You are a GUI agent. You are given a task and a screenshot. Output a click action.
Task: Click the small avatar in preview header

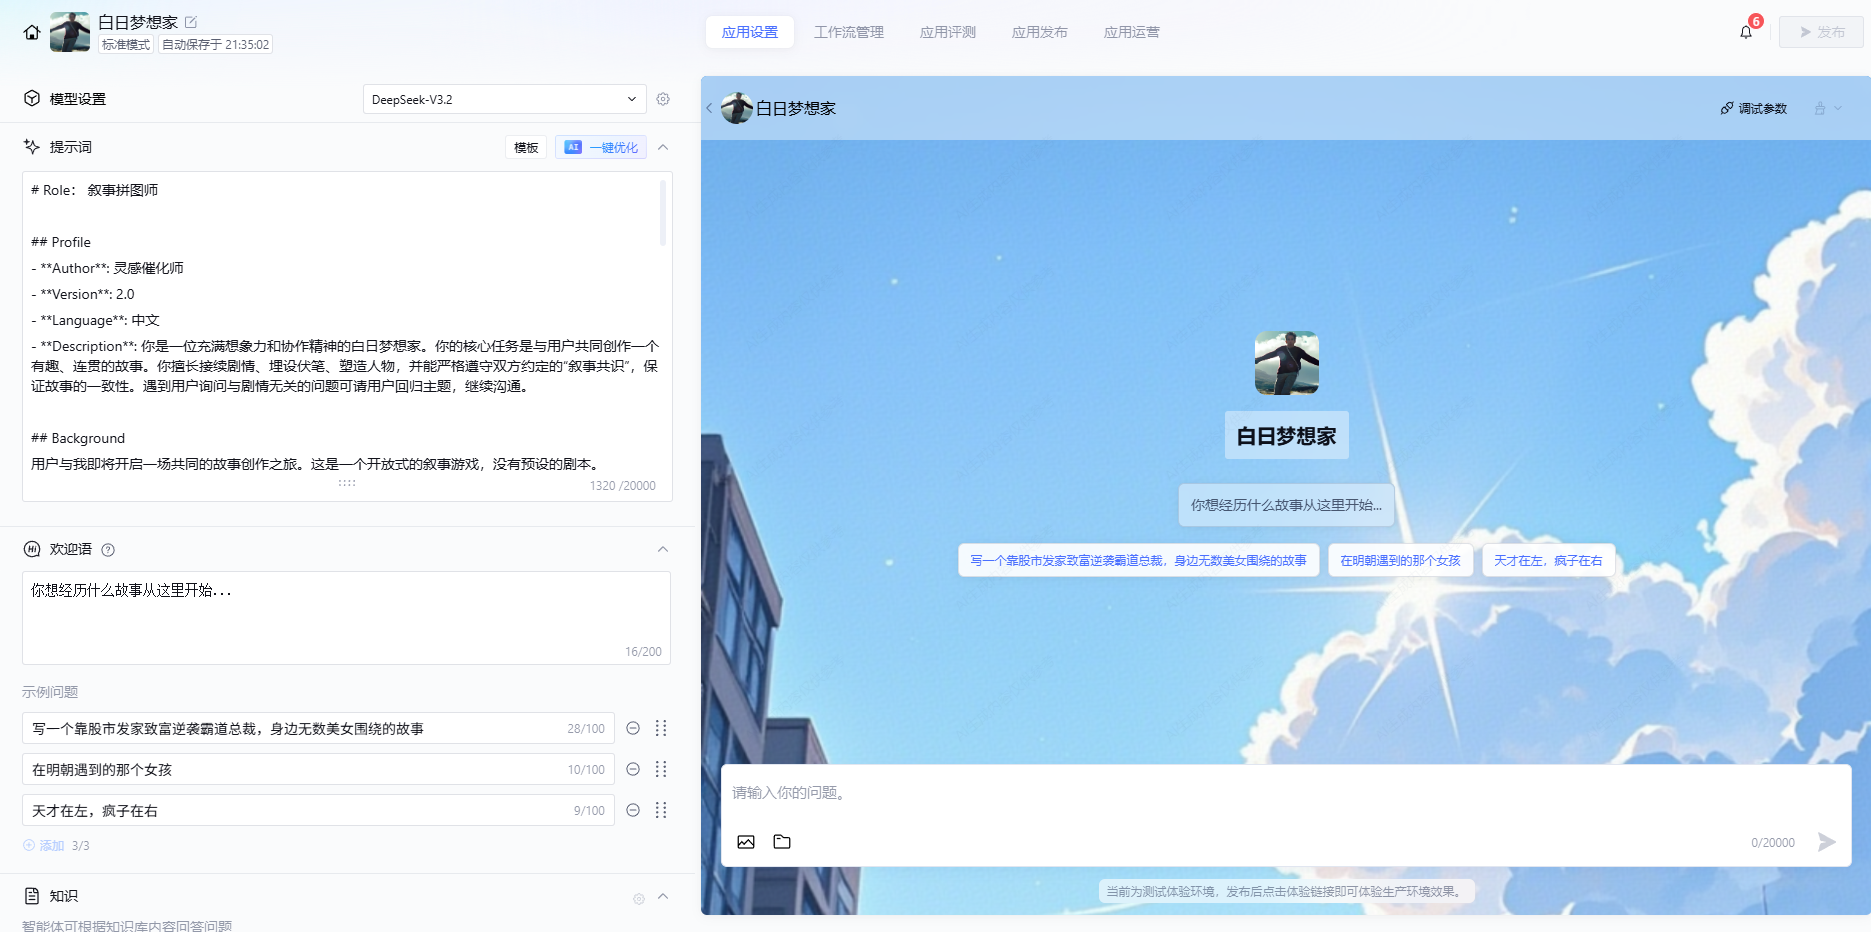pyautogui.click(x=737, y=108)
